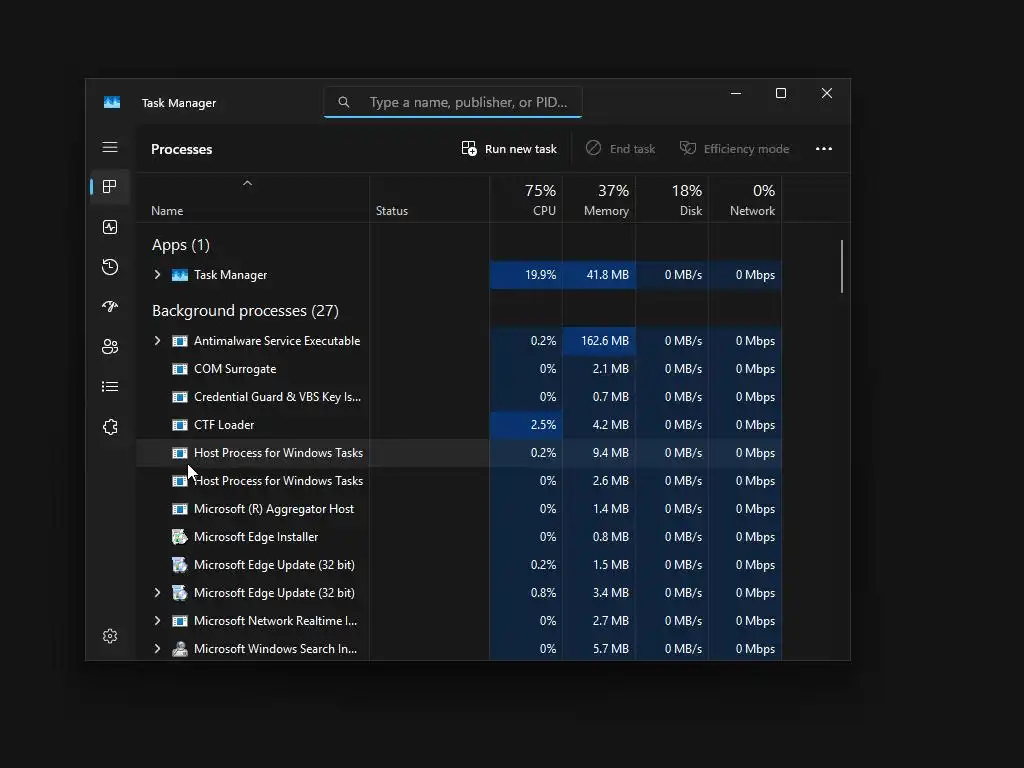This screenshot has height=768, width=1024.
Task: Click the Apps (1) group heading
Action: click(181, 245)
